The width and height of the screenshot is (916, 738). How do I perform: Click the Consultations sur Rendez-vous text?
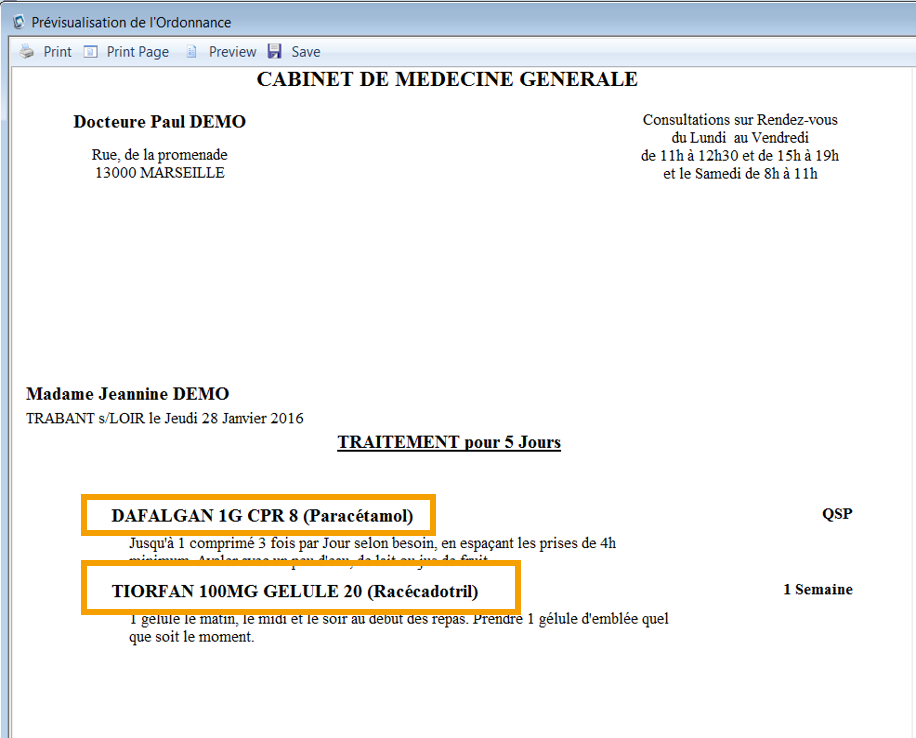[x=740, y=120]
